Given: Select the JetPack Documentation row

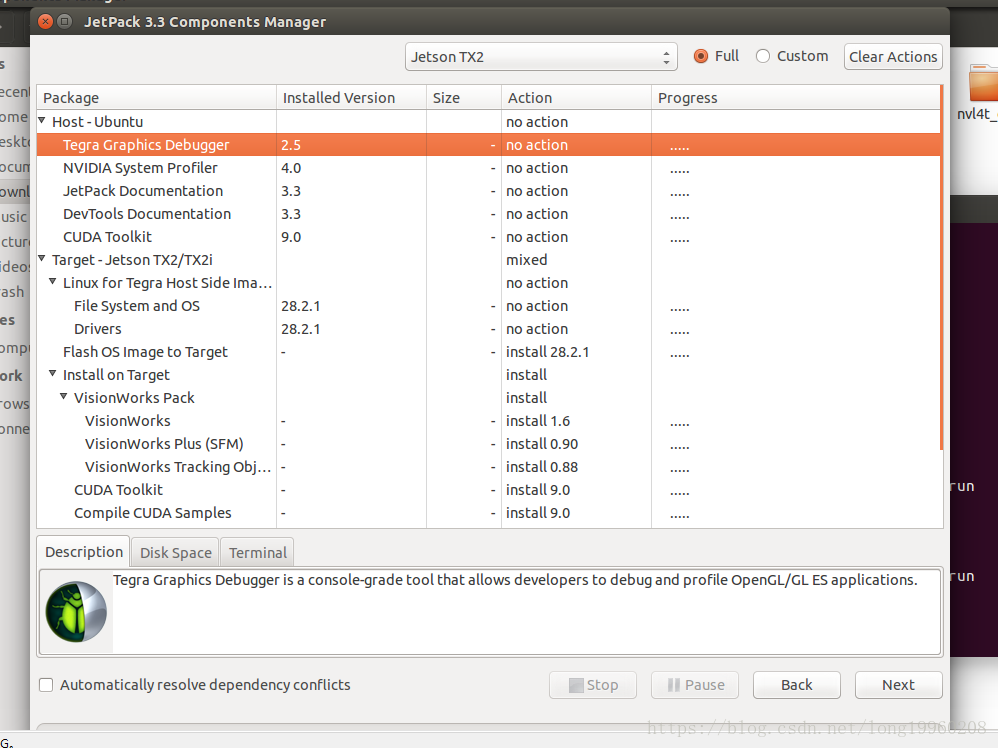Looking at the screenshot, I should click(x=488, y=191).
